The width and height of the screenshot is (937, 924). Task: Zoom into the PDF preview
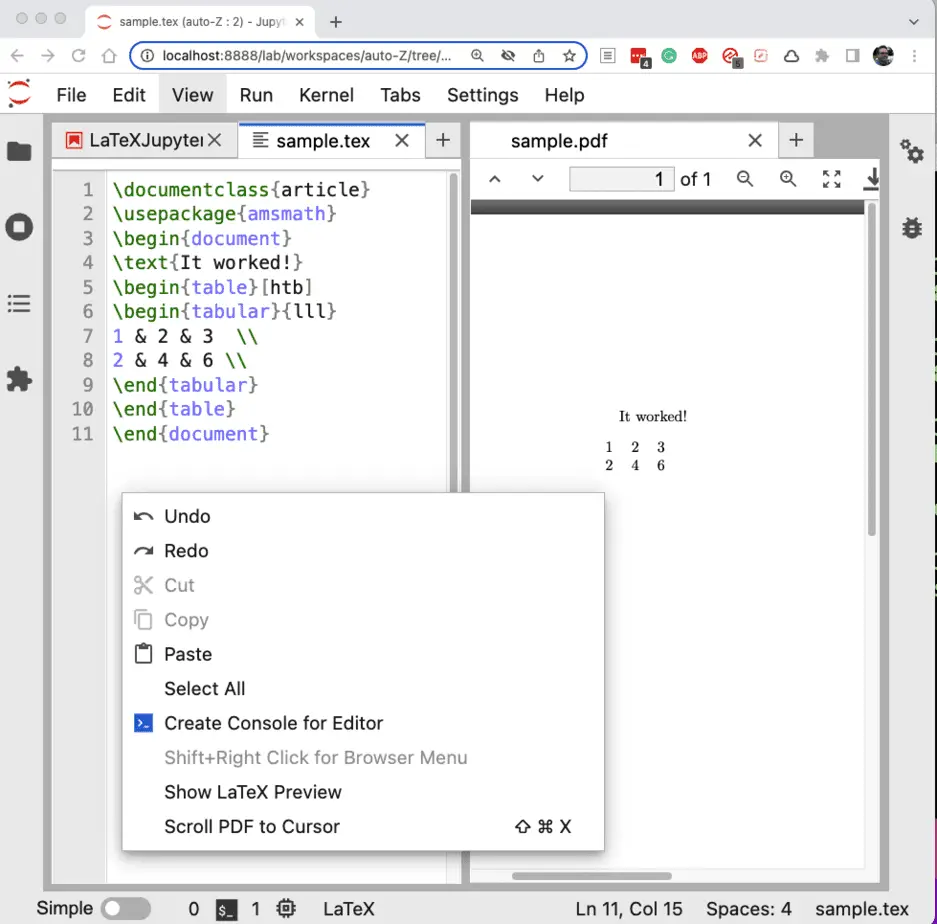(788, 178)
